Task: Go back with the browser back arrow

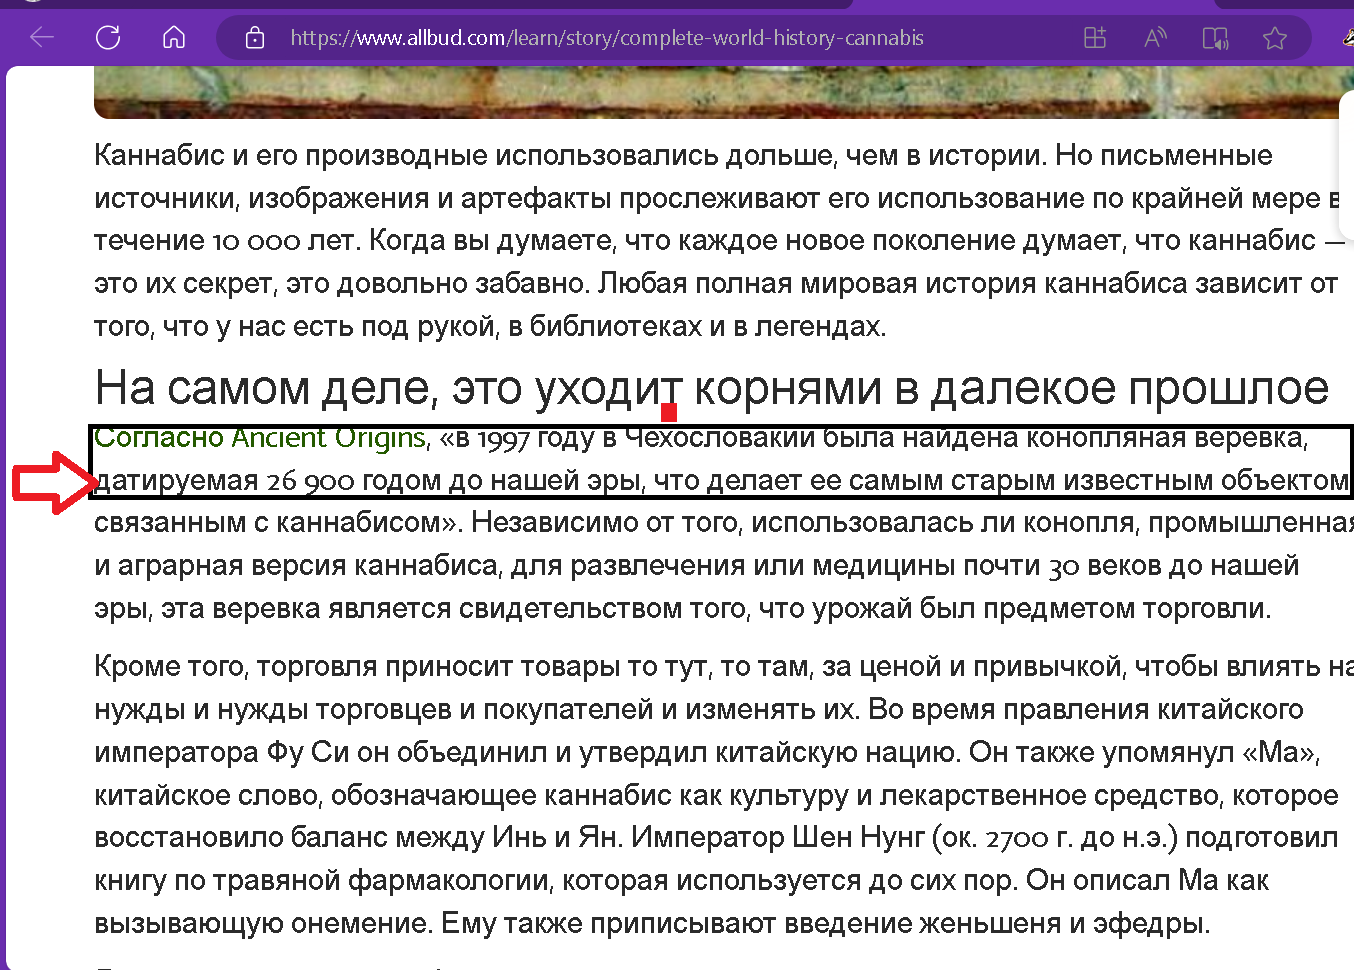Action: click(42, 38)
